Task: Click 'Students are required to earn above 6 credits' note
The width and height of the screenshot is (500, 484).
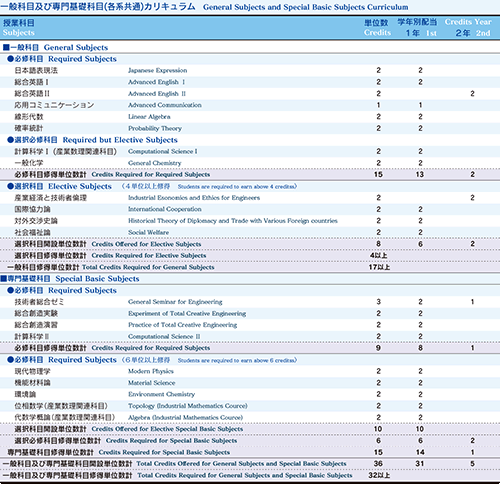Action: [x=237, y=360]
